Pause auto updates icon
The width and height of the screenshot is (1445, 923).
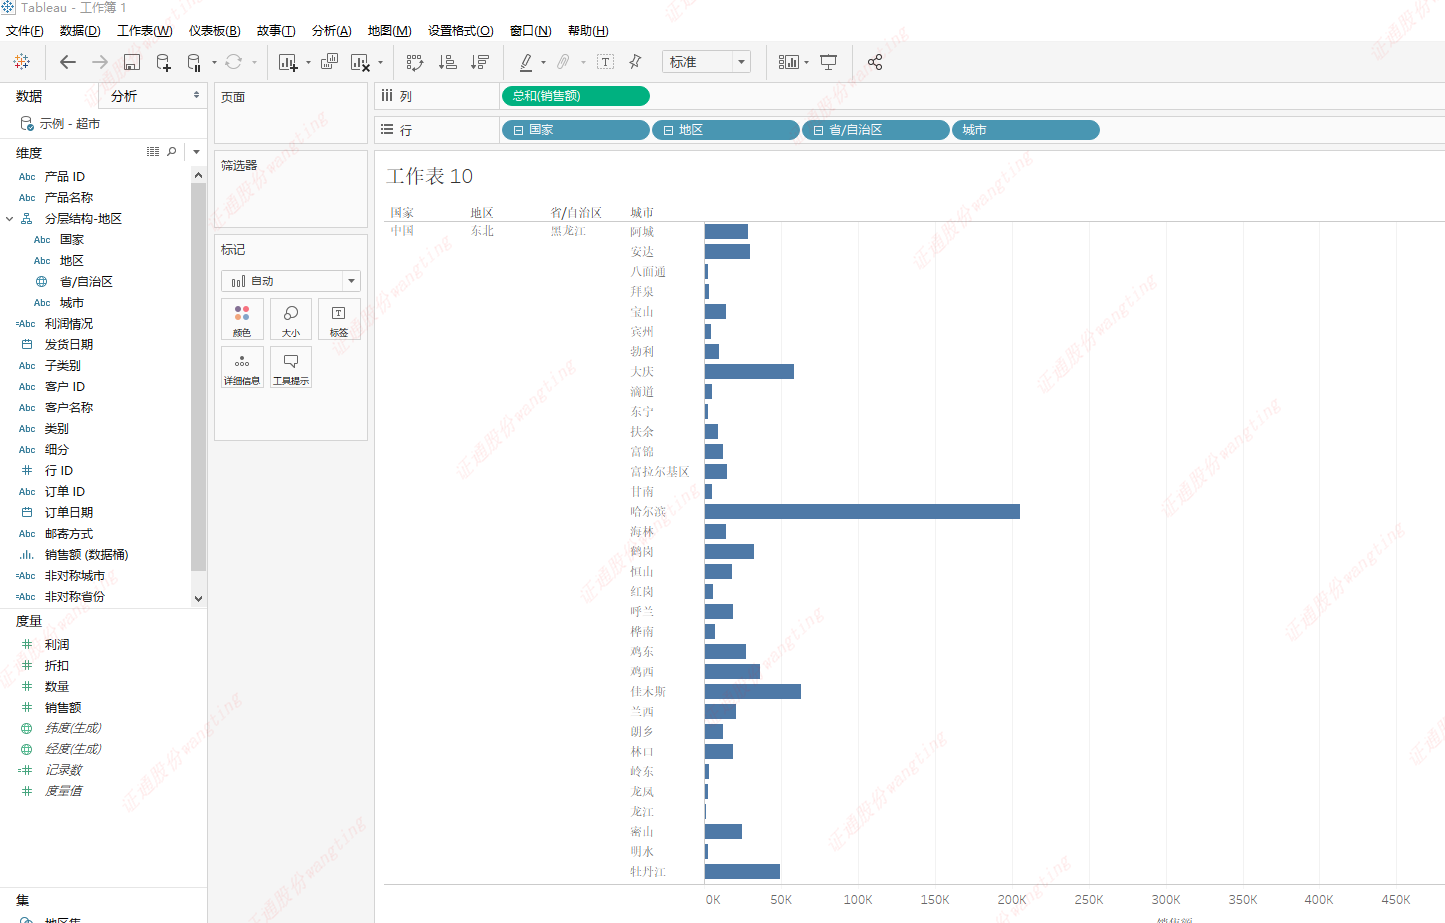point(194,62)
